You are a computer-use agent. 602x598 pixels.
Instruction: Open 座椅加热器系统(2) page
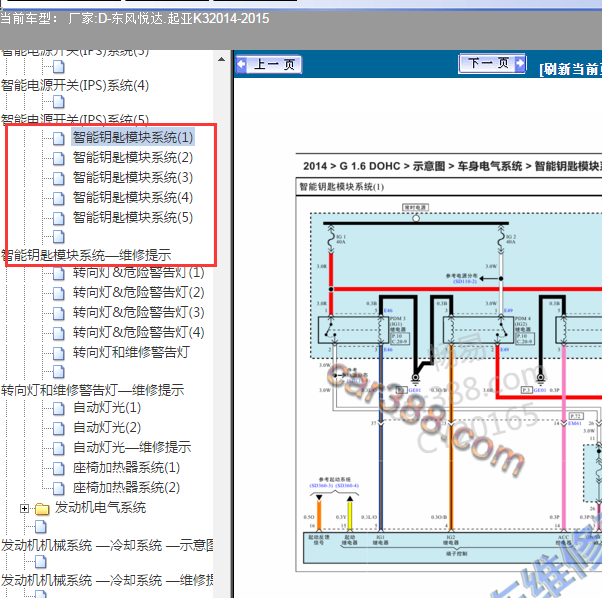[126, 487]
